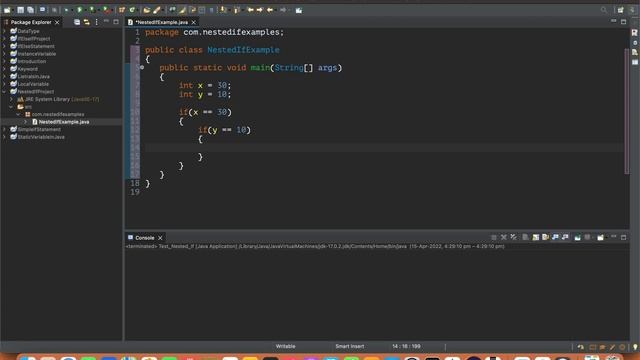Toggle Show Console on Standard Out
Screen dimensions: 640x360
coord(555,237)
